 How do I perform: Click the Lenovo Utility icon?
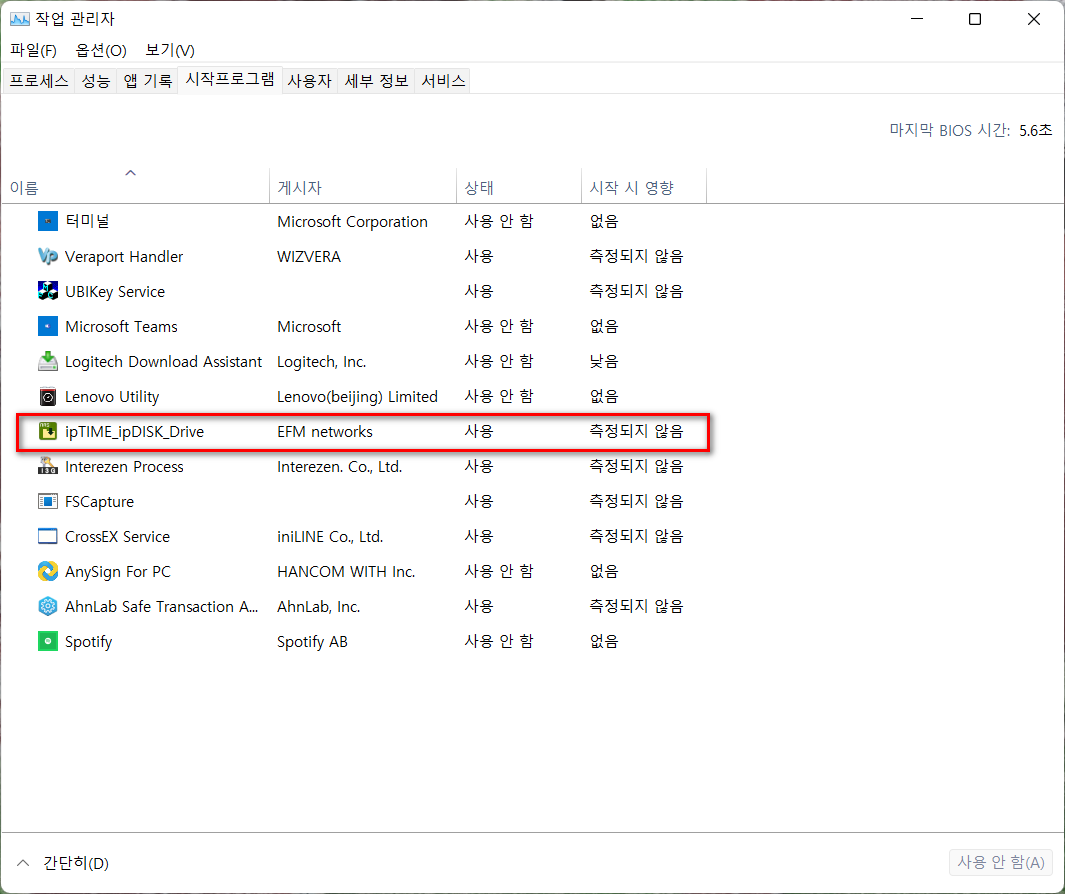[x=48, y=397]
